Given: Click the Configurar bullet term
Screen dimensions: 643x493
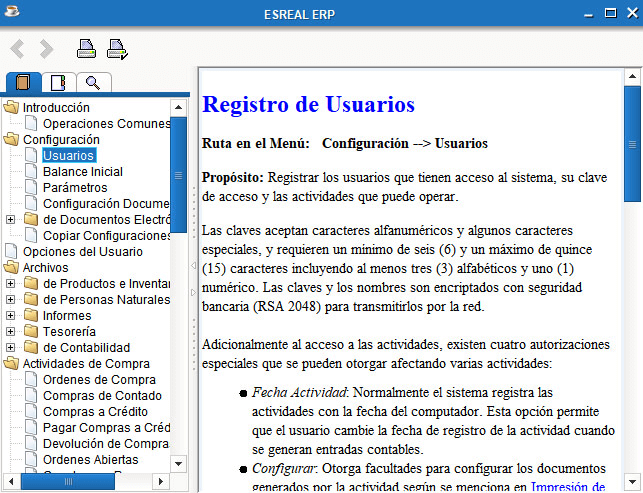Looking at the screenshot, I should [283, 468].
